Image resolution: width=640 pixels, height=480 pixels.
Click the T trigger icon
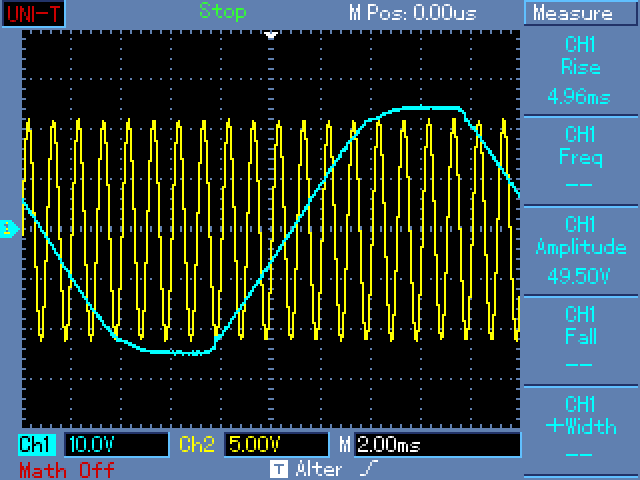pyautogui.click(x=279, y=469)
